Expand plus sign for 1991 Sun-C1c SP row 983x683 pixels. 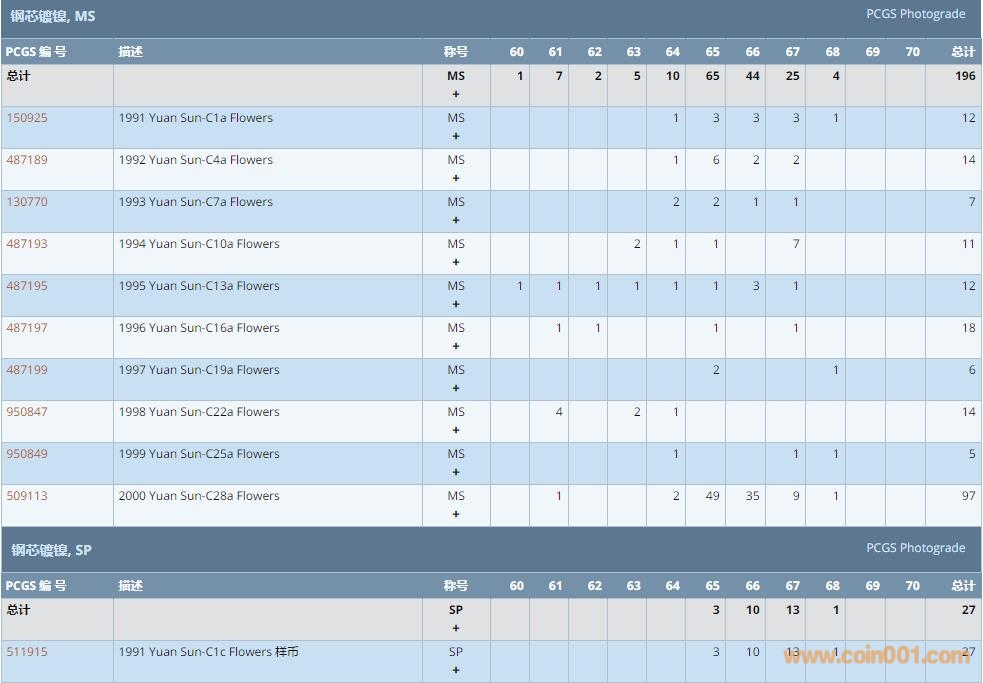456,670
